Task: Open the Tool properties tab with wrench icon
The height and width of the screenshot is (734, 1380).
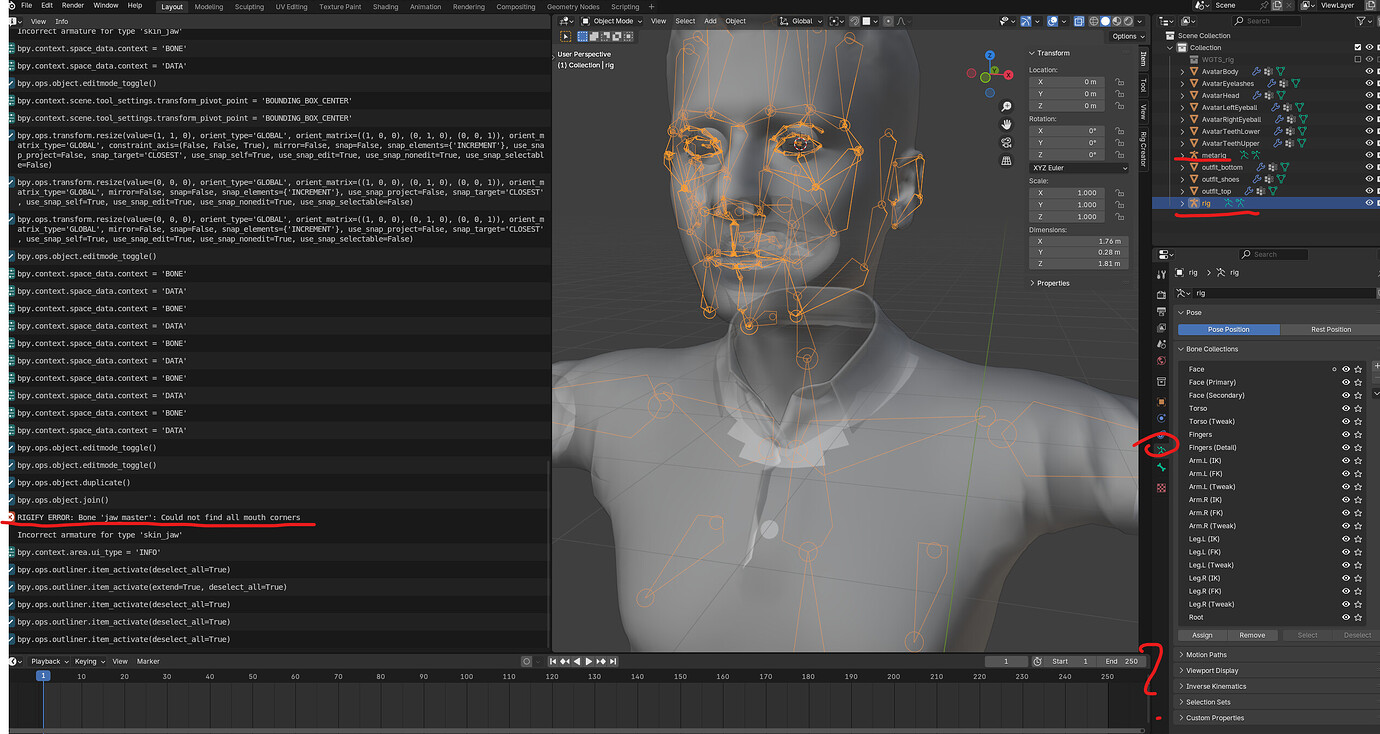Action: pyautogui.click(x=1161, y=274)
